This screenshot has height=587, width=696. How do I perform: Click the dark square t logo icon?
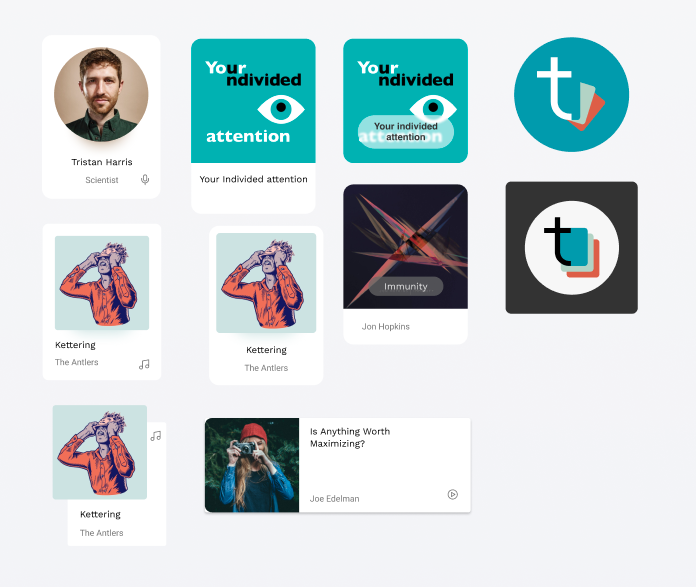pos(572,247)
